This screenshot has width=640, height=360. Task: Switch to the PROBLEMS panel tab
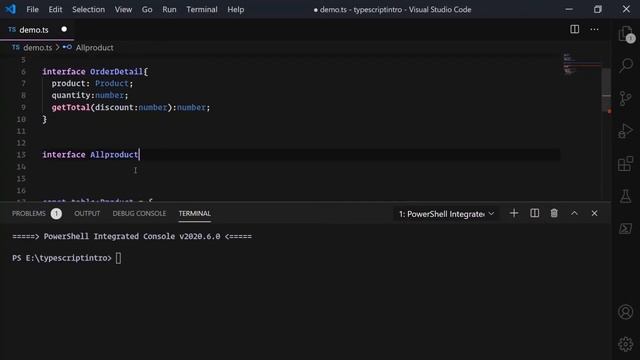point(29,213)
